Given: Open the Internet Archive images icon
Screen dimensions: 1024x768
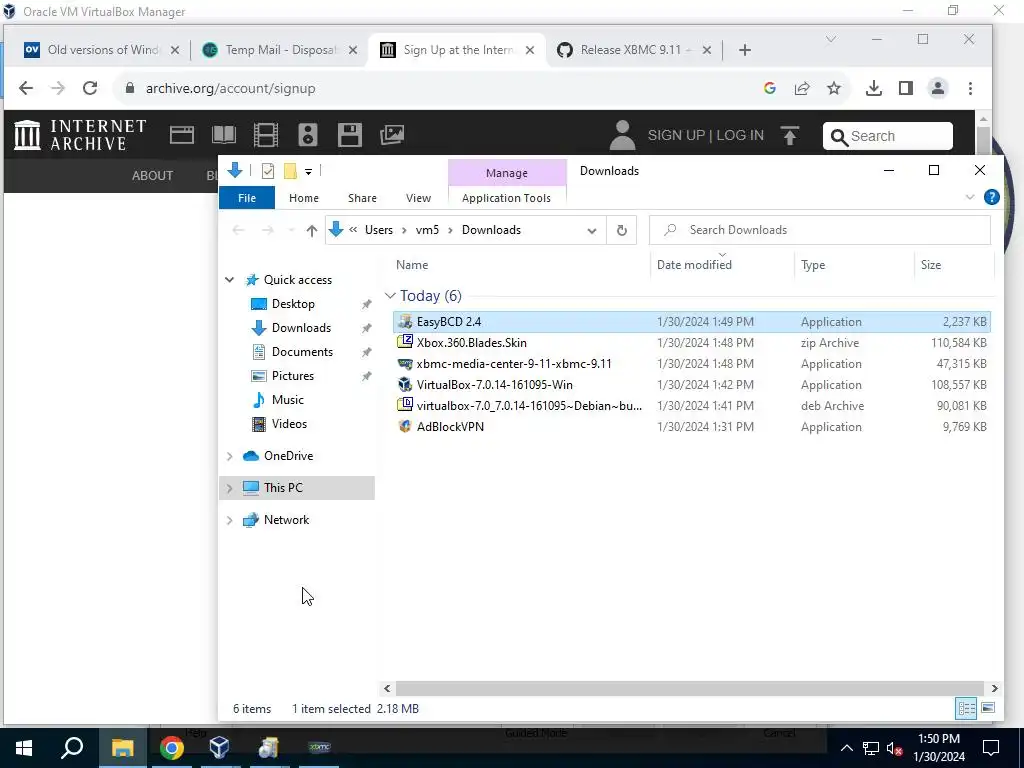Looking at the screenshot, I should (392, 135).
